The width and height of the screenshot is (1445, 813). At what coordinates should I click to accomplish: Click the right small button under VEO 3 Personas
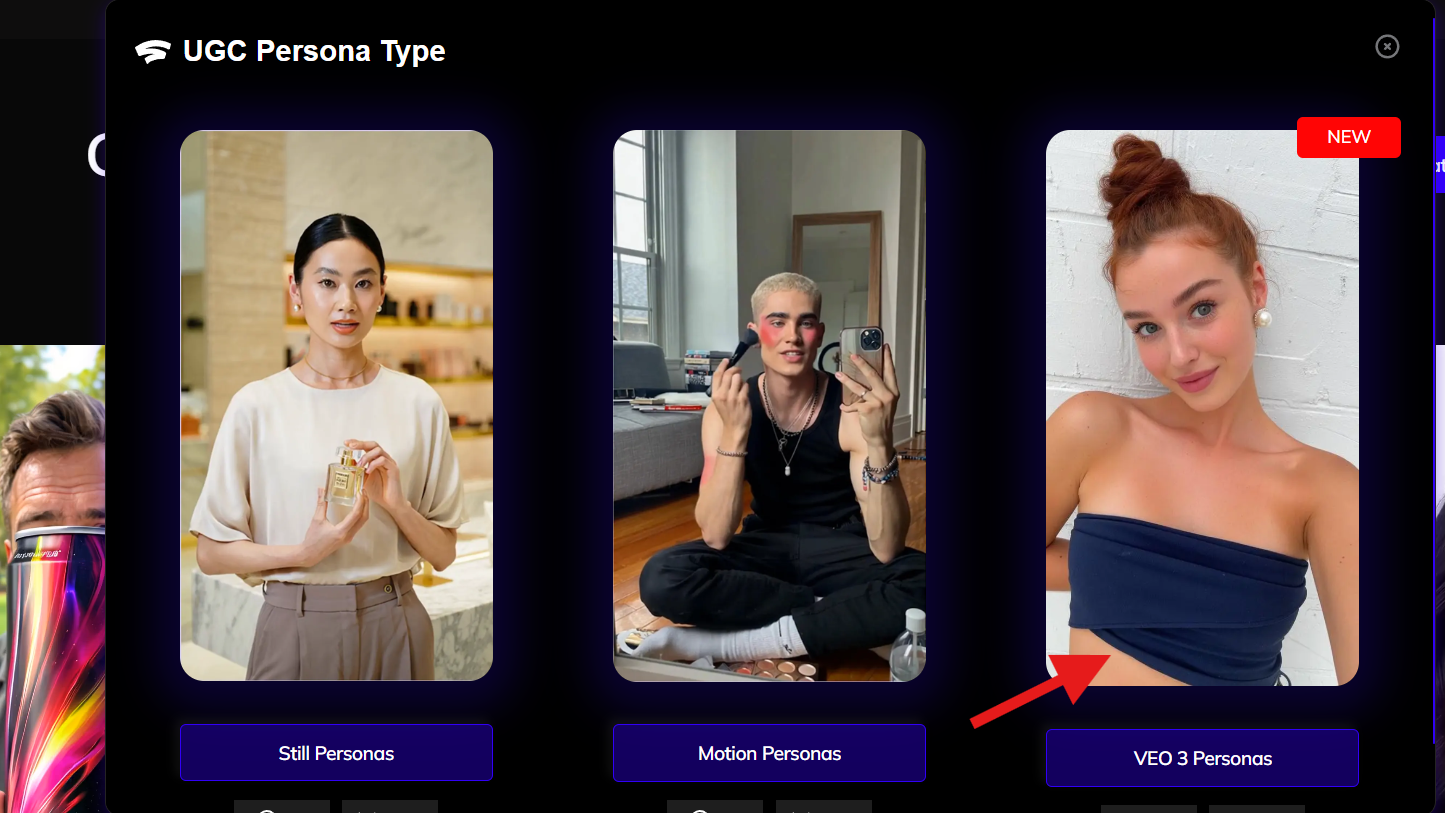pyautogui.click(x=1256, y=809)
